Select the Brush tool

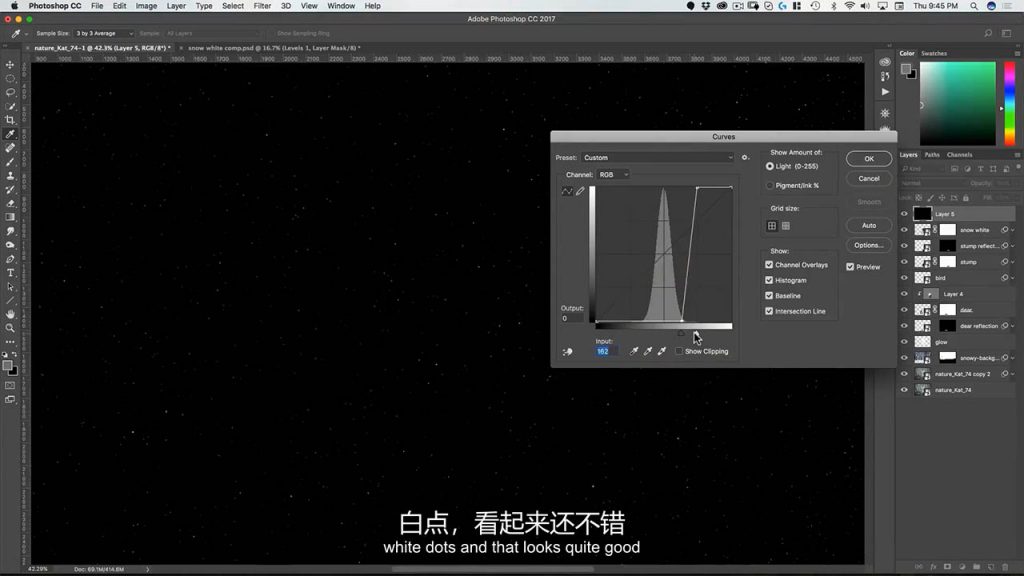tap(10, 162)
